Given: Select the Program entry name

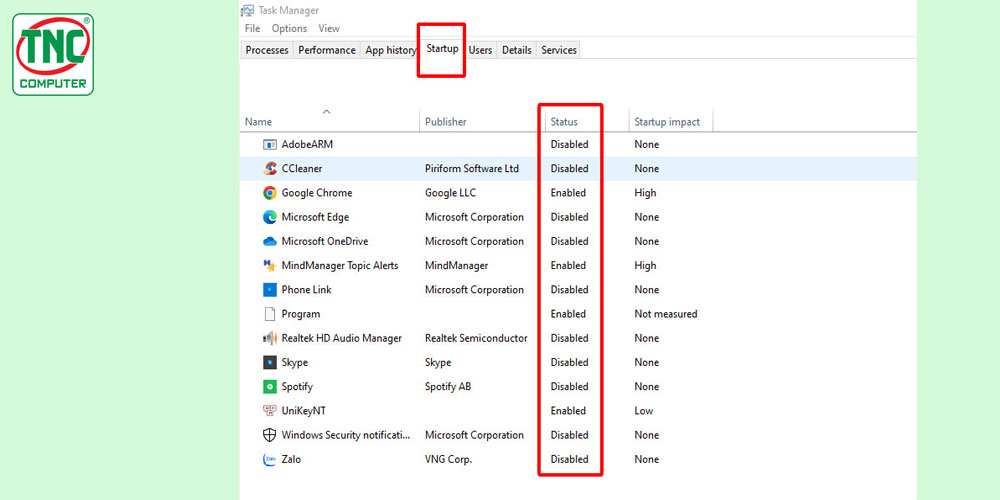Looking at the screenshot, I should pyautogui.click(x=301, y=314).
